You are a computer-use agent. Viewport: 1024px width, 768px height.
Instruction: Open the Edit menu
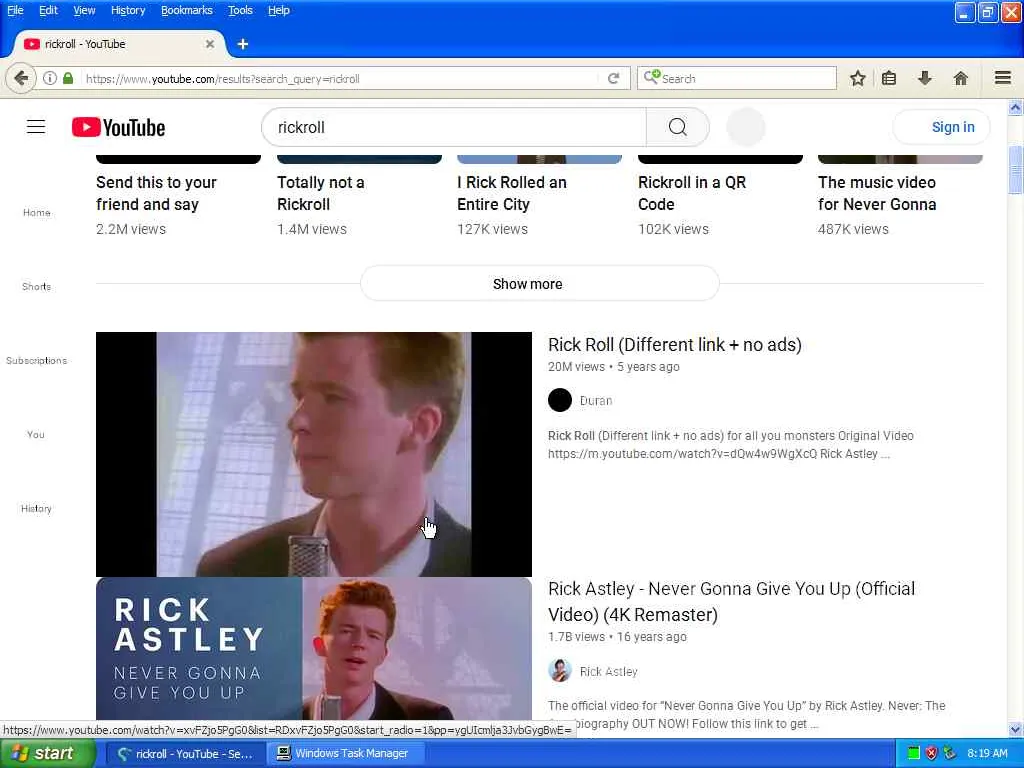(x=48, y=10)
